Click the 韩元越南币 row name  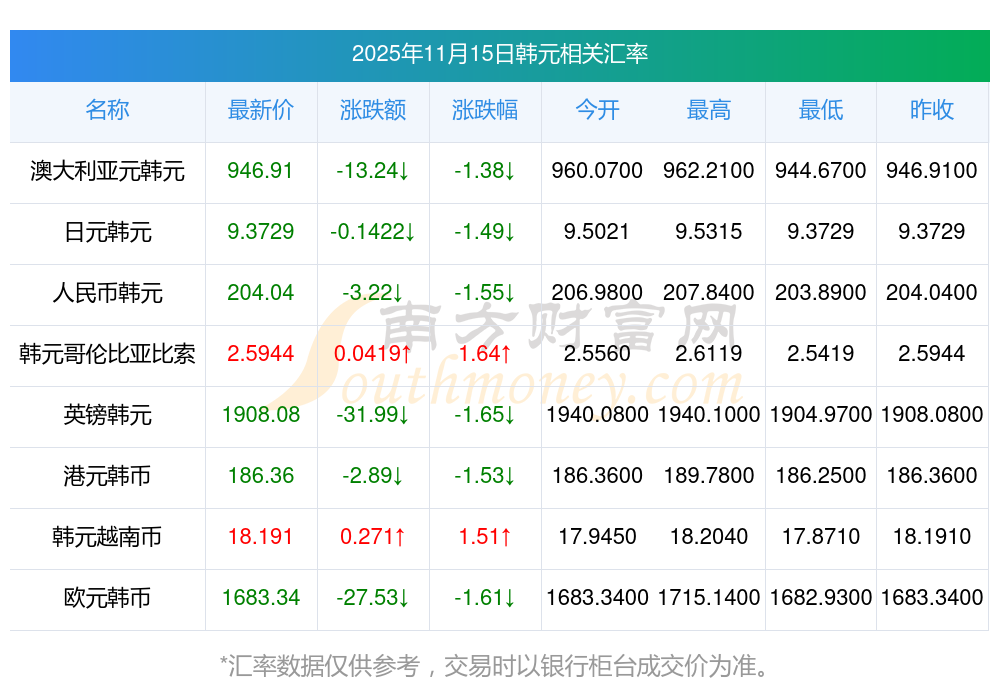(107, 536)
